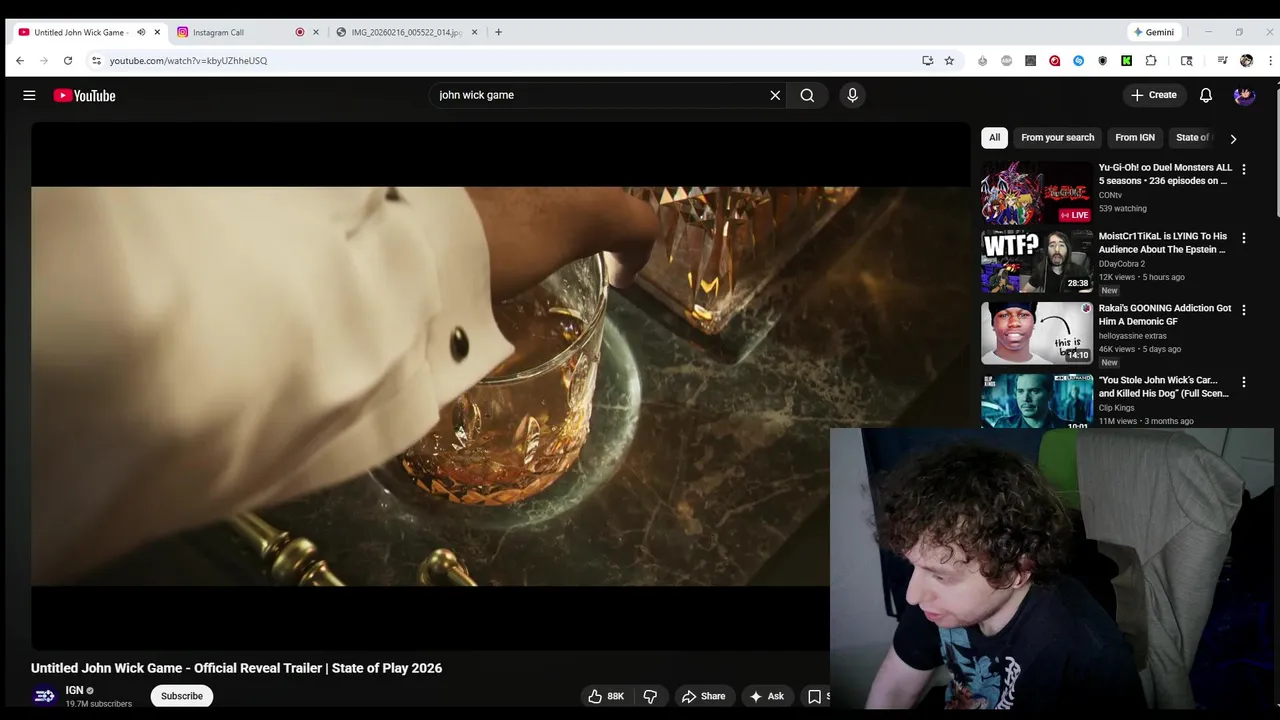The width and height of the screenshot is (1280, 720).
Task: Open "MoistCr1TiKaL is LYING" video title
Action: point(1163,243)
